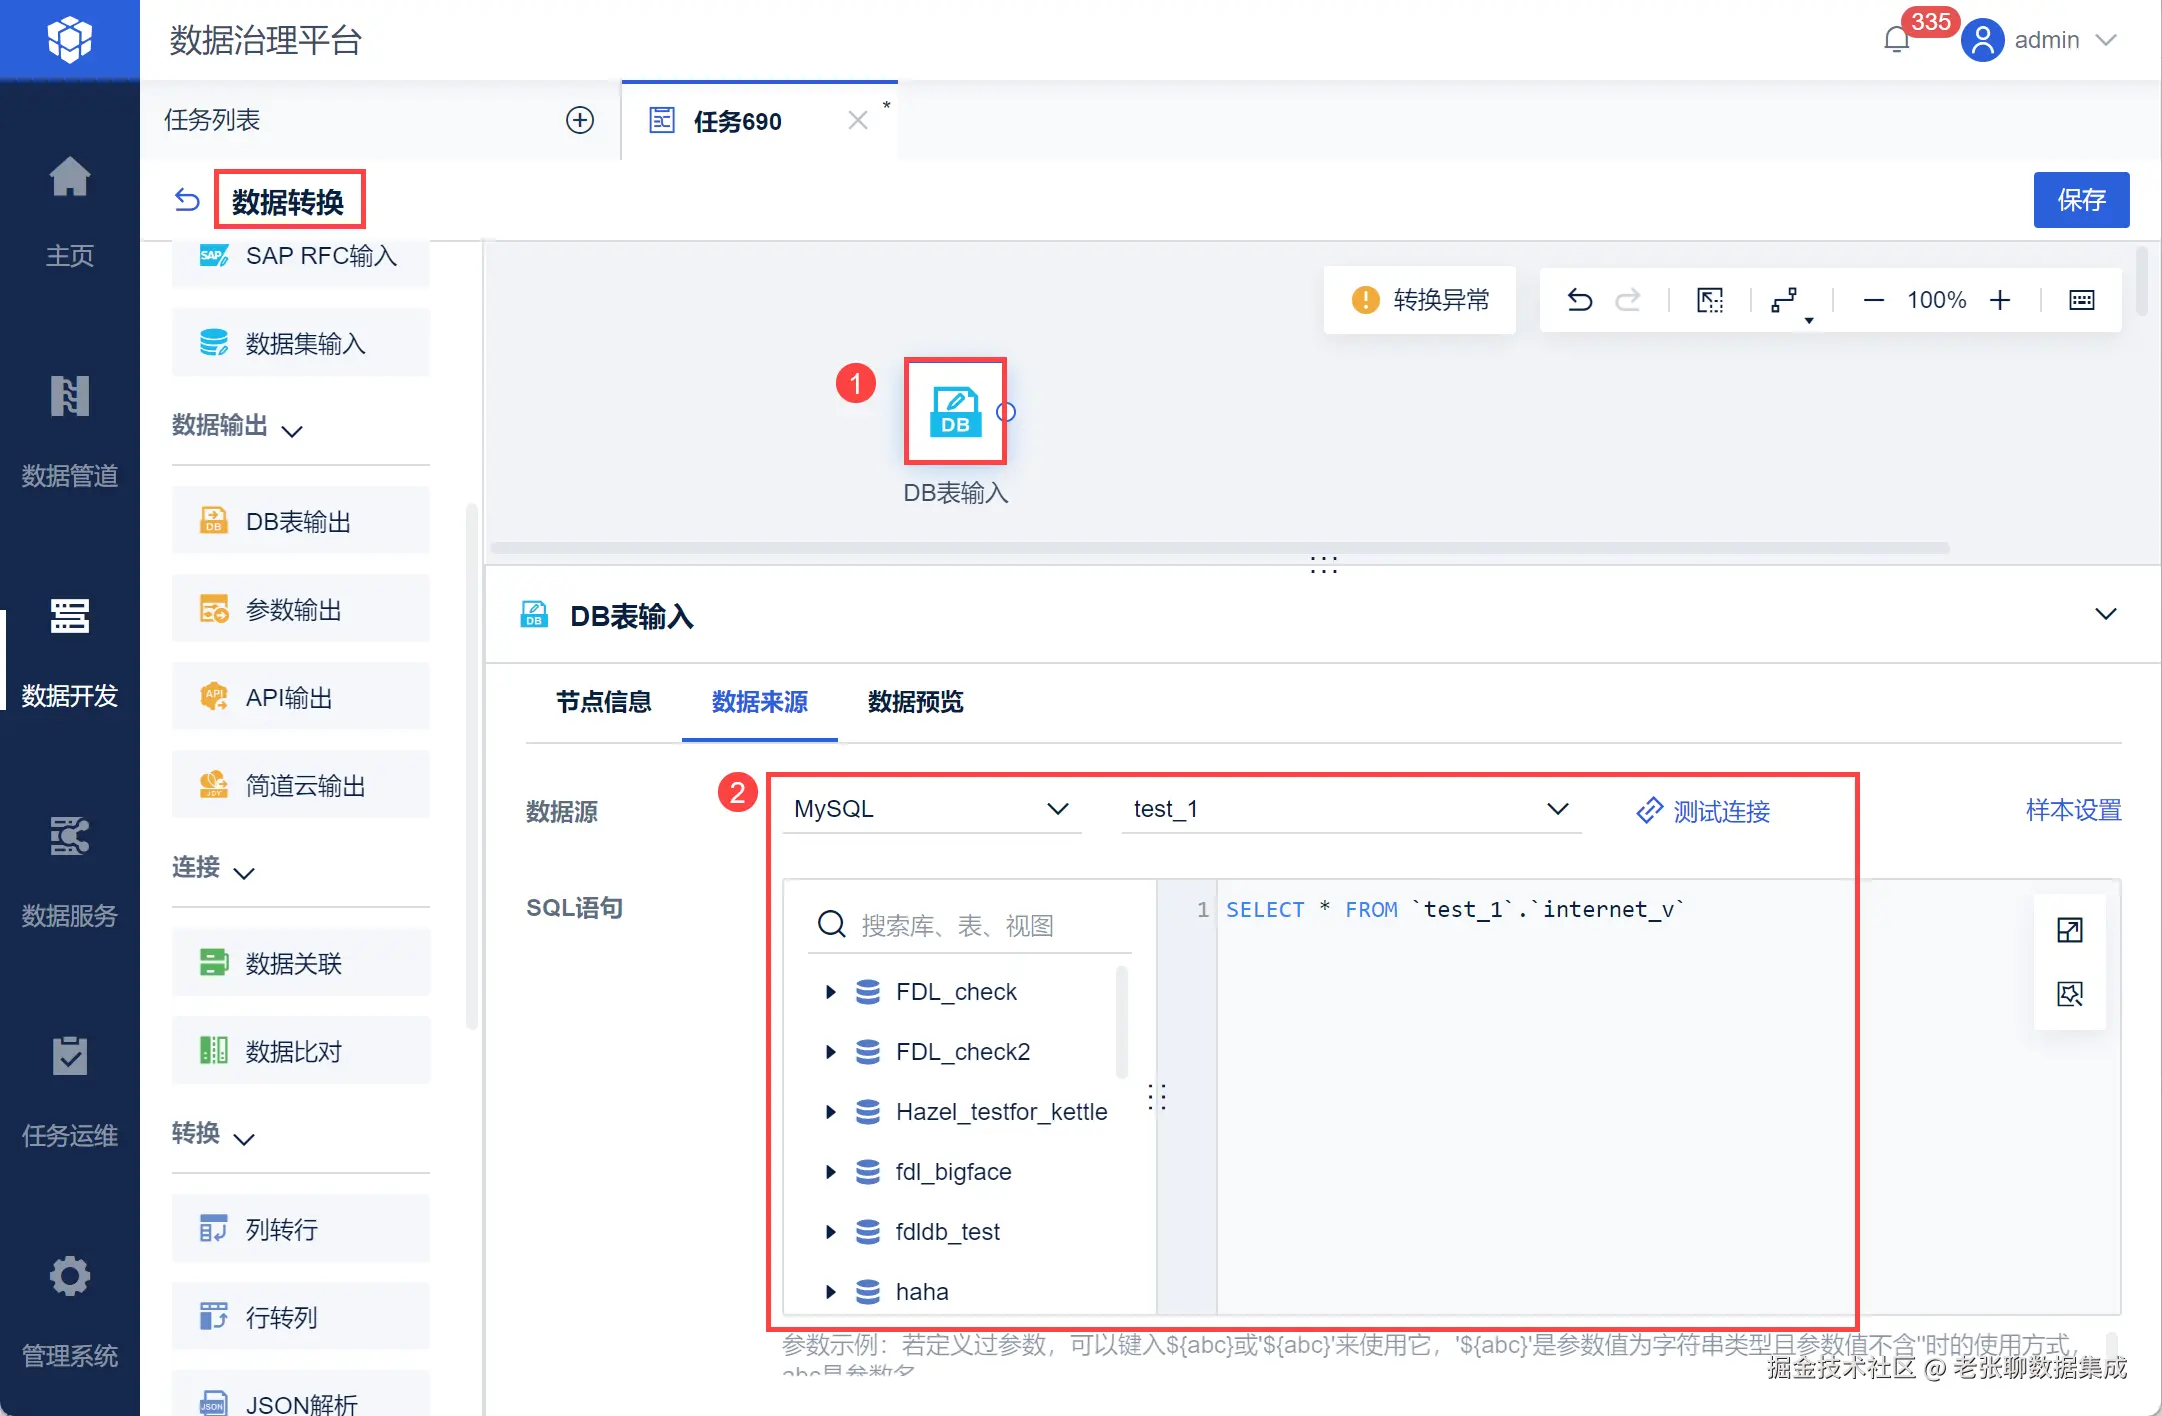Open 任务运维 in the sidebar

click(69, 1092)
